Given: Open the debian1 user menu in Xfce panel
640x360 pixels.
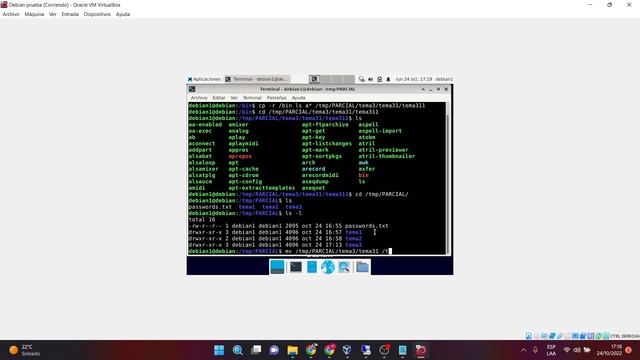Looking at the screenshot, I should [x=444, y=79].
